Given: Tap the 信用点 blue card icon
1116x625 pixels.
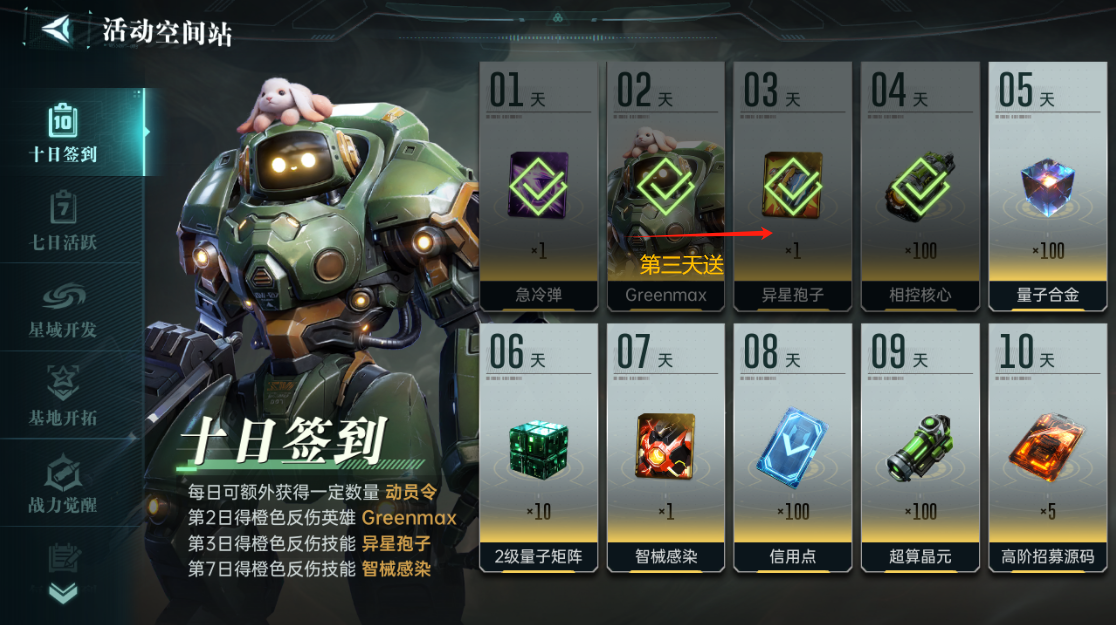Looking at the screenshot, I should [791, 448].
